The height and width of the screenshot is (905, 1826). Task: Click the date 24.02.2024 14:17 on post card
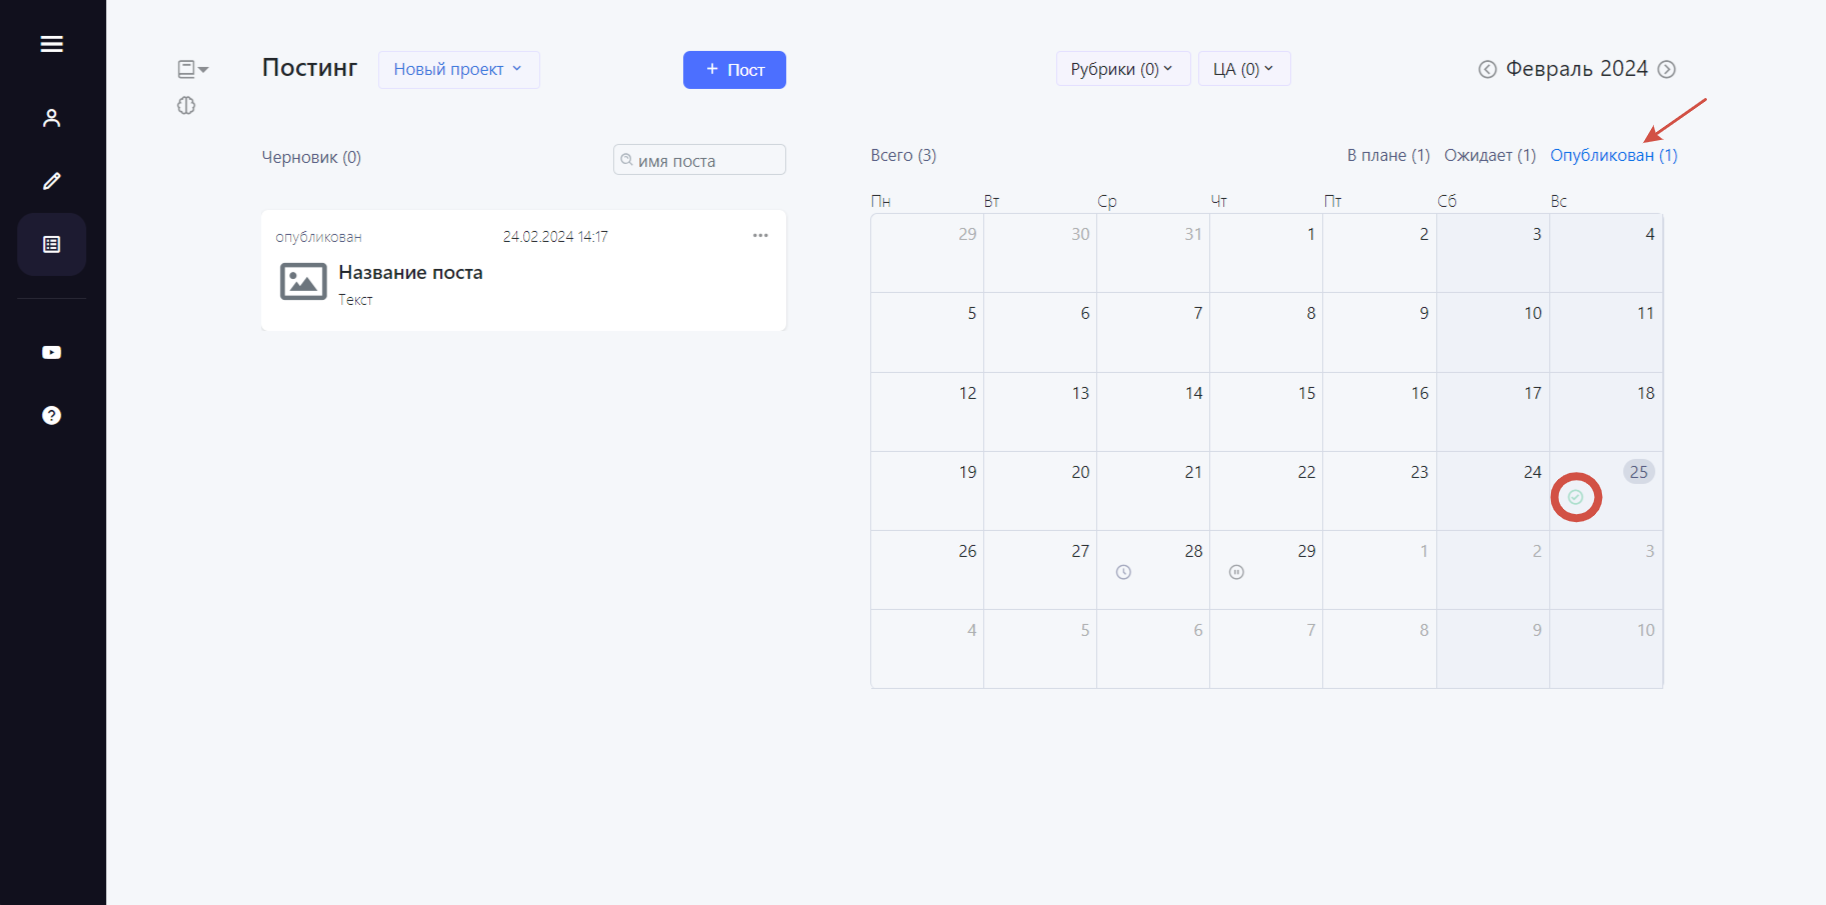(x=555, y=237)
